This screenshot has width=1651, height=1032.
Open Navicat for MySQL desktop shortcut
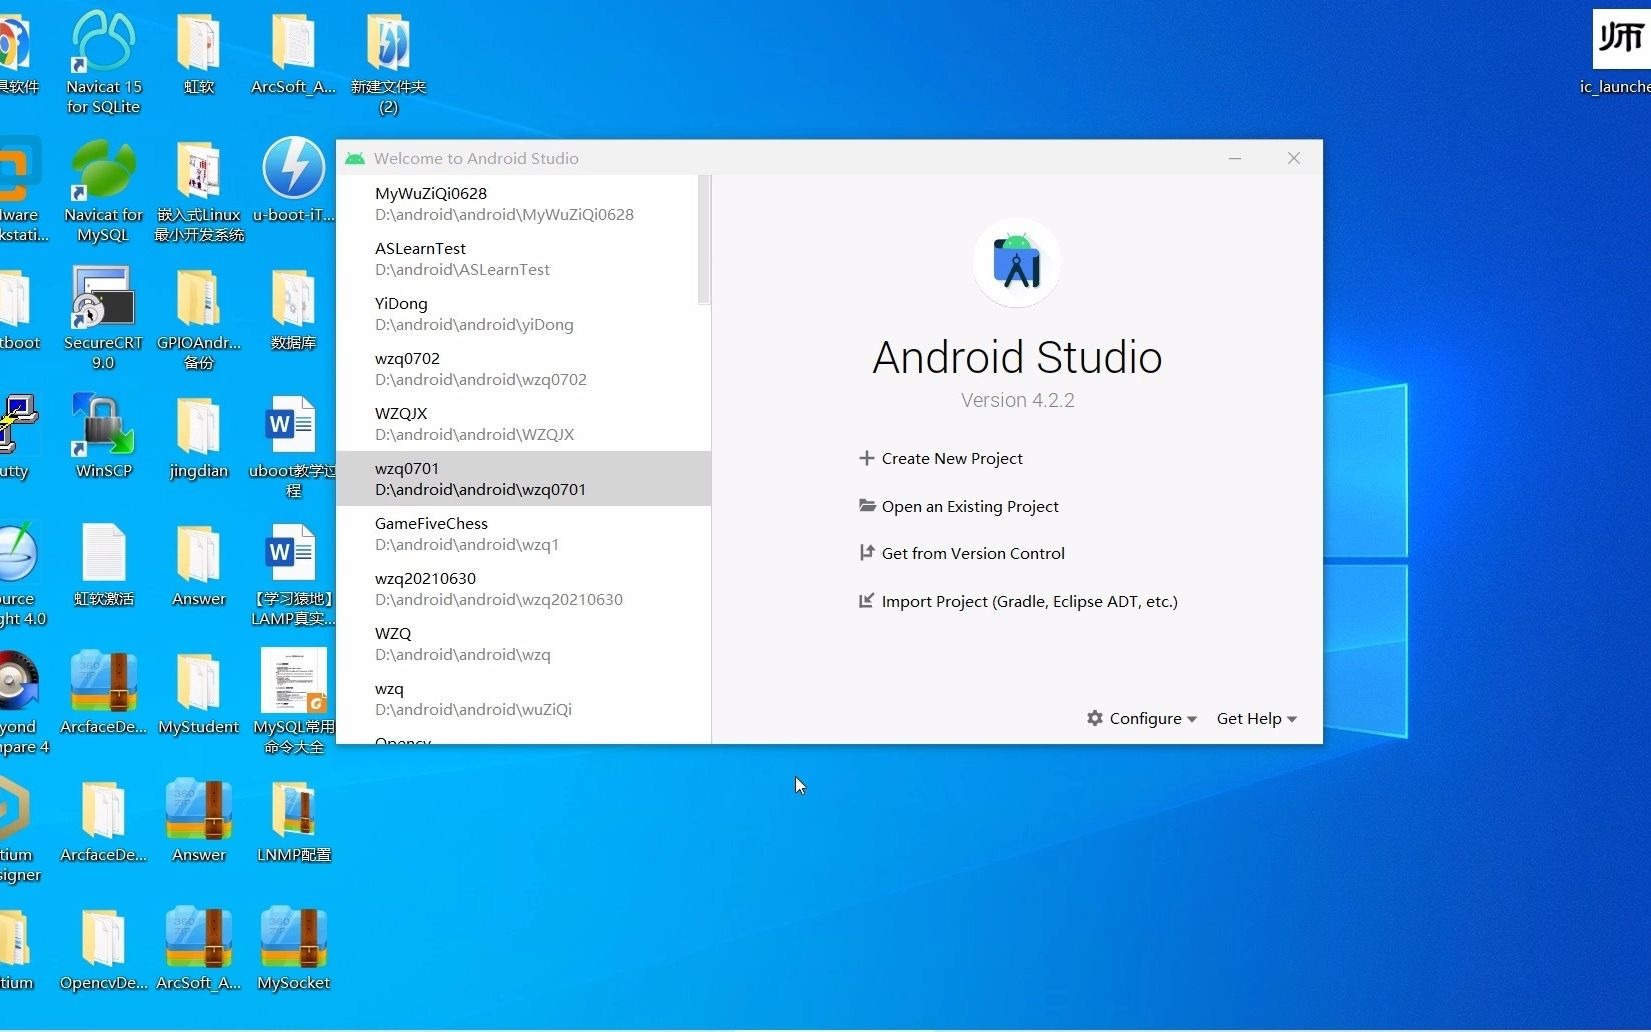click(x=103, y=190)
